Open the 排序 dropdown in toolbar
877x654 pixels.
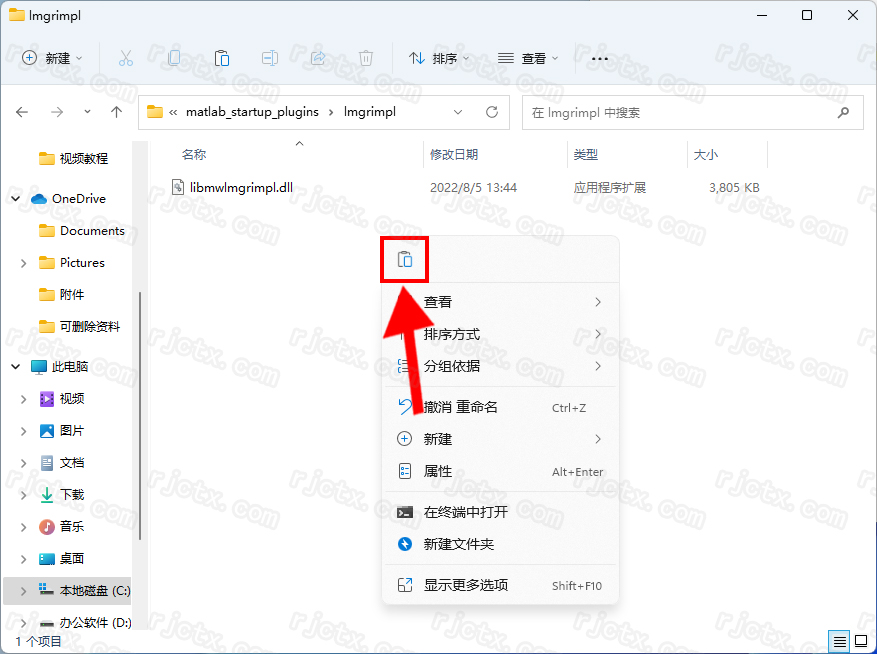[439, 58]
